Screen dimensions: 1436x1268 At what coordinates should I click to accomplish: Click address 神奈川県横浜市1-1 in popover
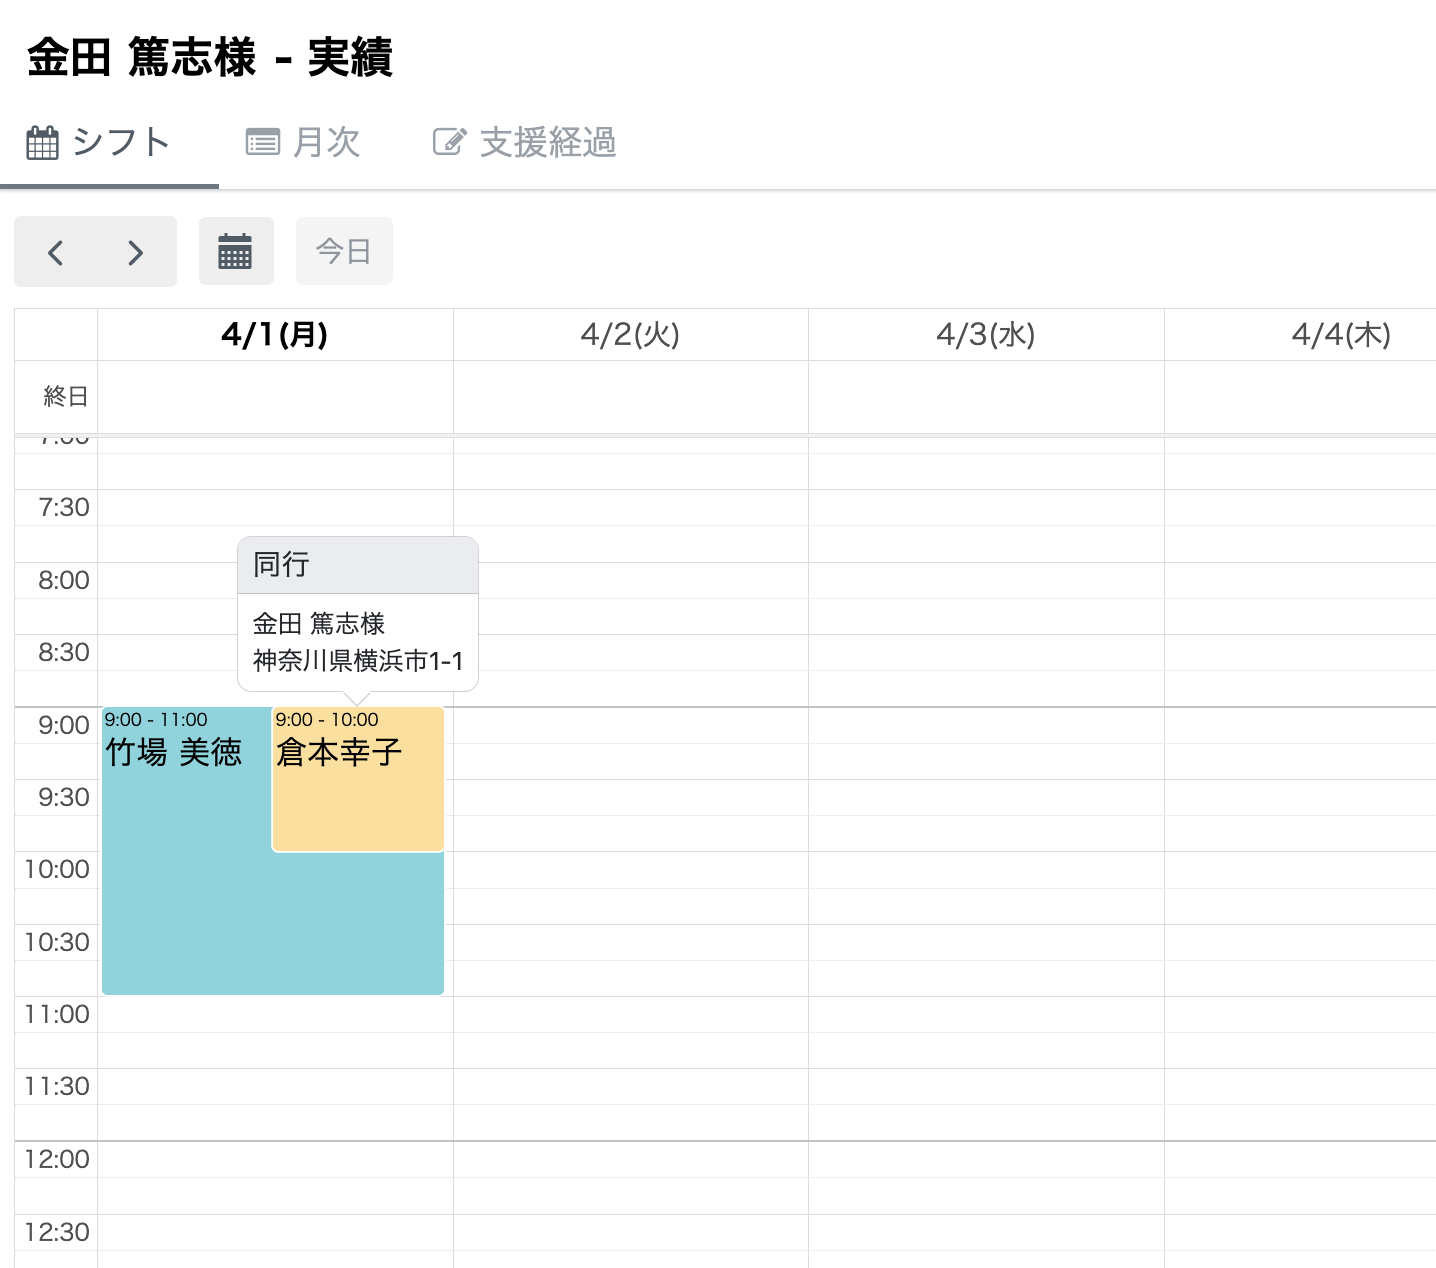point(357,661)
